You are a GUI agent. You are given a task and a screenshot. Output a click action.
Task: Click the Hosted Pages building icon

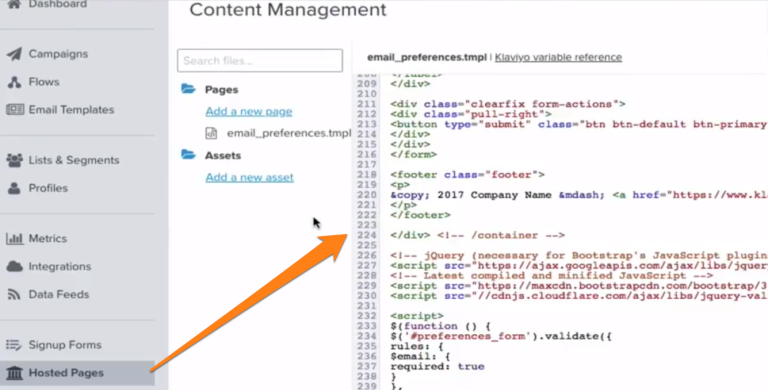(15, 373)
